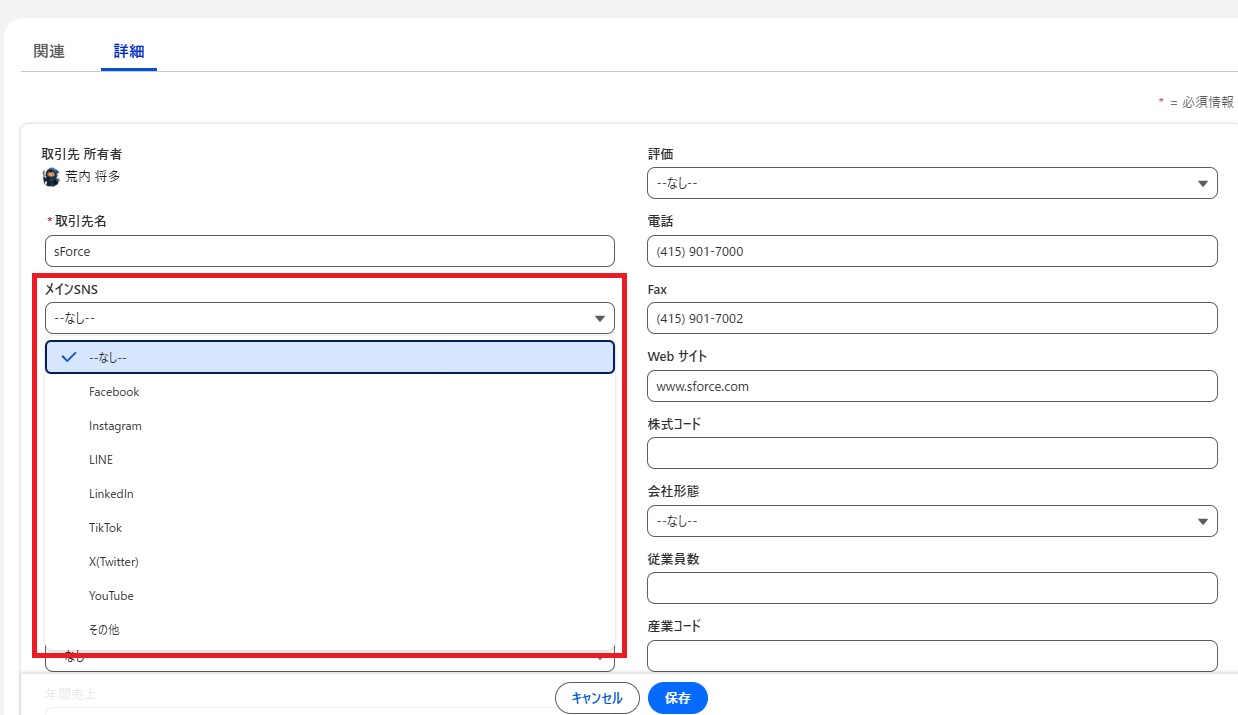Select その他 option in the list
The image size is (1238, 715).
104,630
